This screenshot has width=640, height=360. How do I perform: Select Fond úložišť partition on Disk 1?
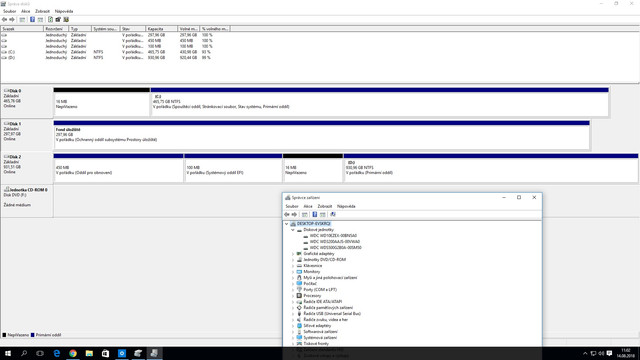[322, 135]
